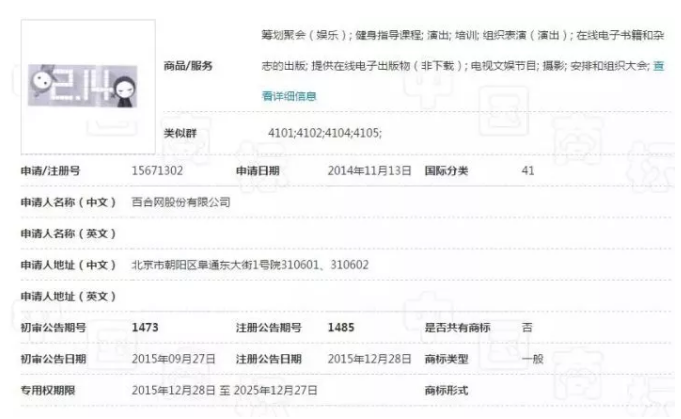Click the 申请人名称（英文） label
Viewport: 681px width, 419px height.
click(x=69, y=234)
